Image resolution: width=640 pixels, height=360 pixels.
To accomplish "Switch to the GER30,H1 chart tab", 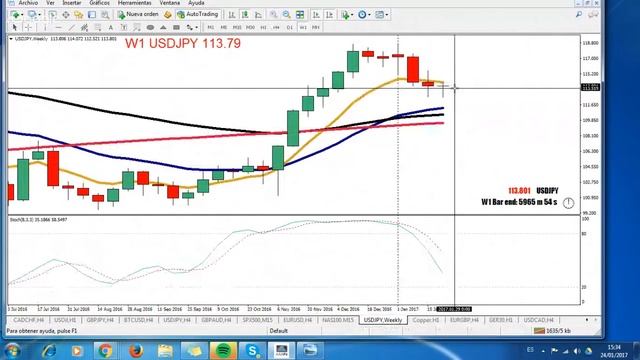I will [500, 320].
